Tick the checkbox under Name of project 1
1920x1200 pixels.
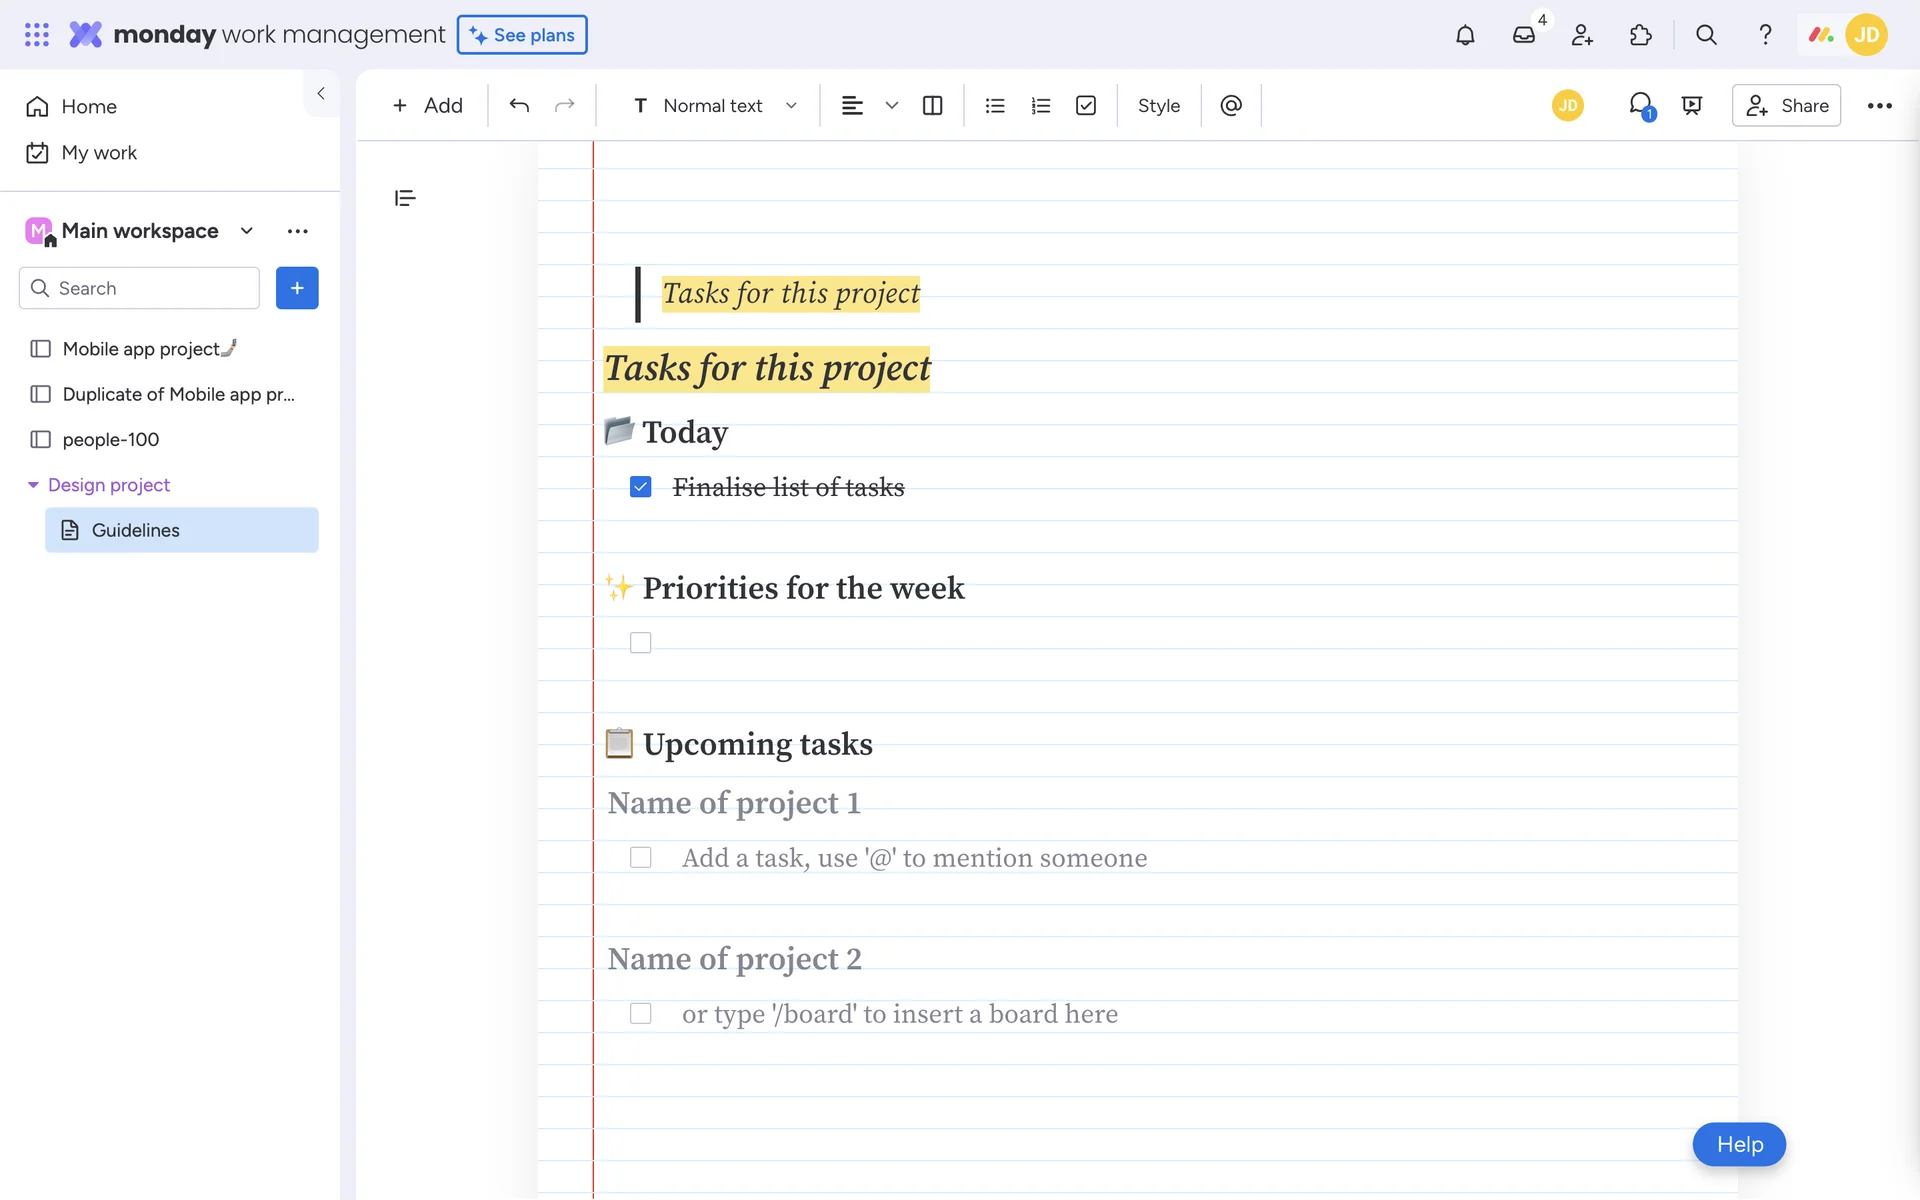point(641,858)
